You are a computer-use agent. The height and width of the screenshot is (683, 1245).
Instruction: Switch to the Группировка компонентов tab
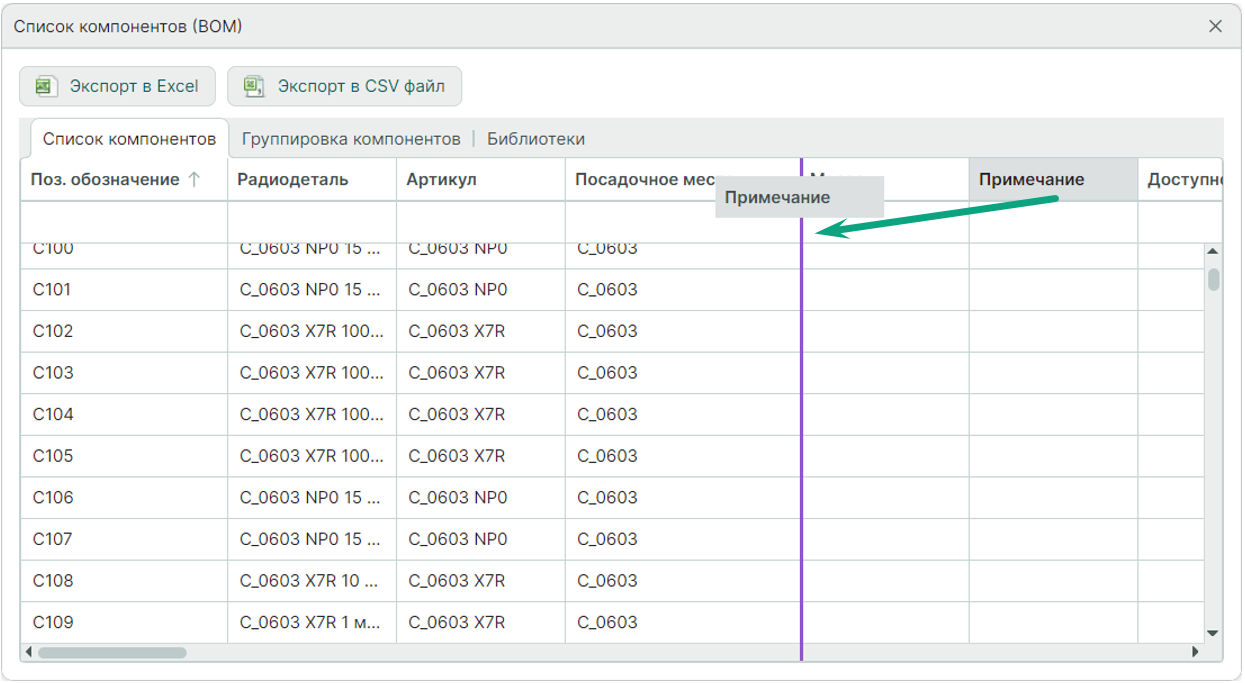(351, 139)
